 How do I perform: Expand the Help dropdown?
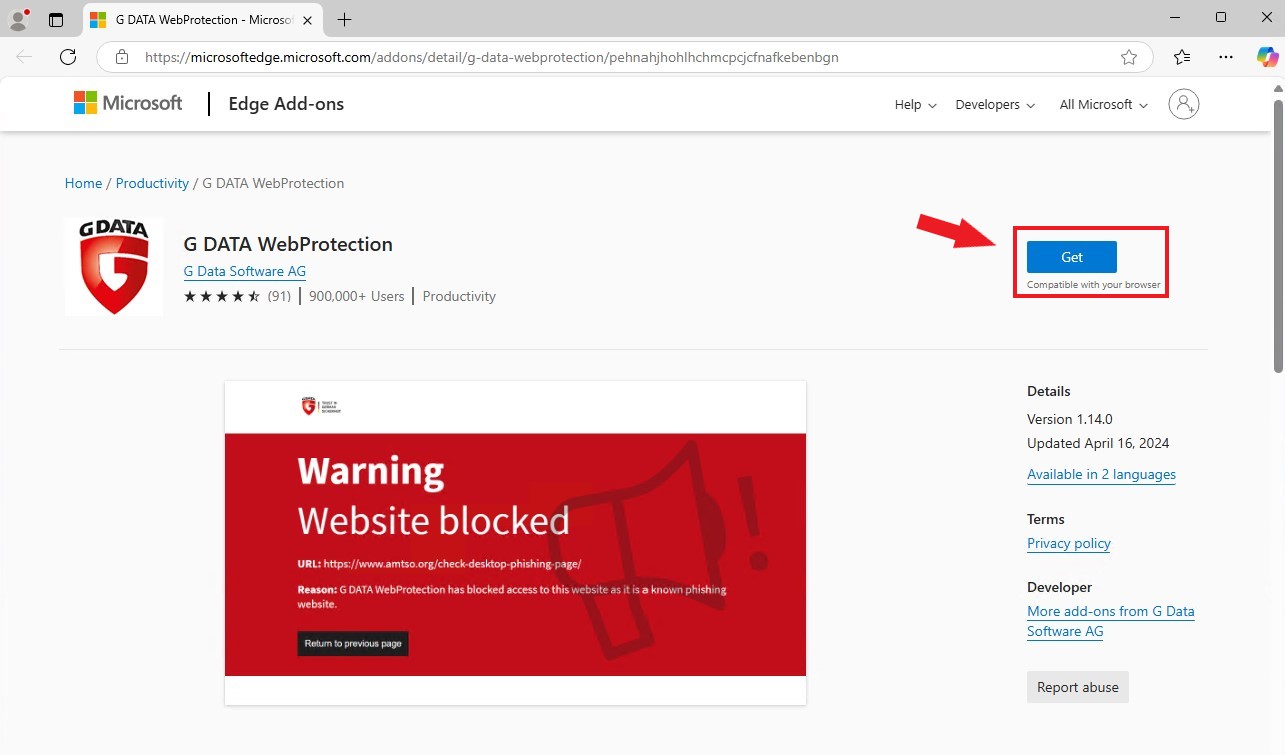(915, 104)
